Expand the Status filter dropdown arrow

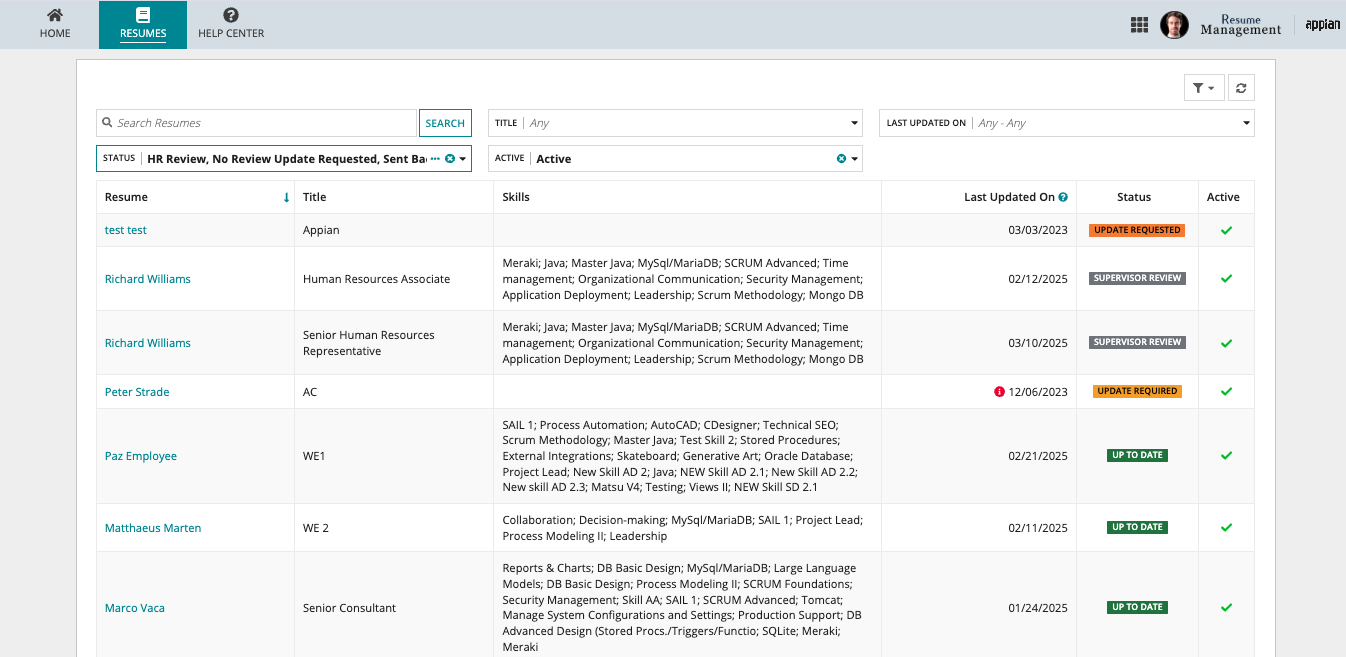(463, 159)
